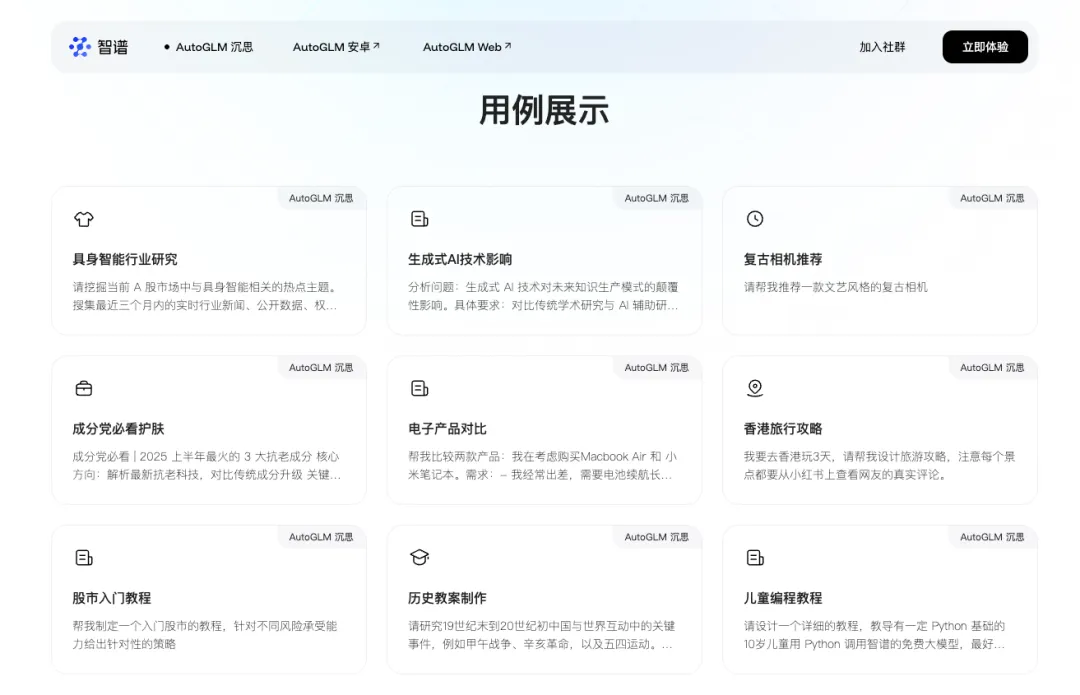Click the document icon on 股市入门教程 card
This screenshot has height=695, width=1080.
84,558
